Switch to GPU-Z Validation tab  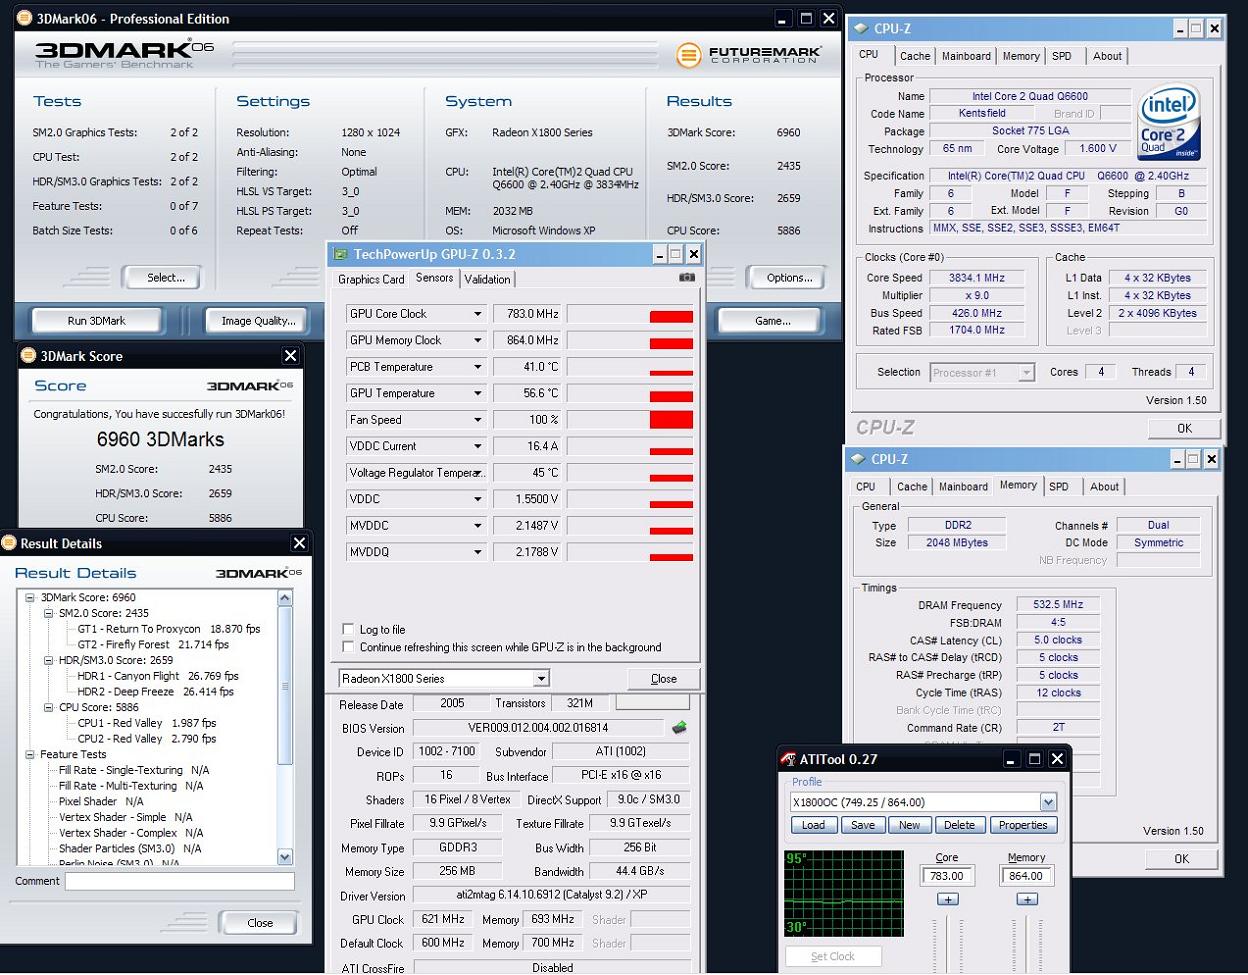pyautogui.click(x=487, y=279)
